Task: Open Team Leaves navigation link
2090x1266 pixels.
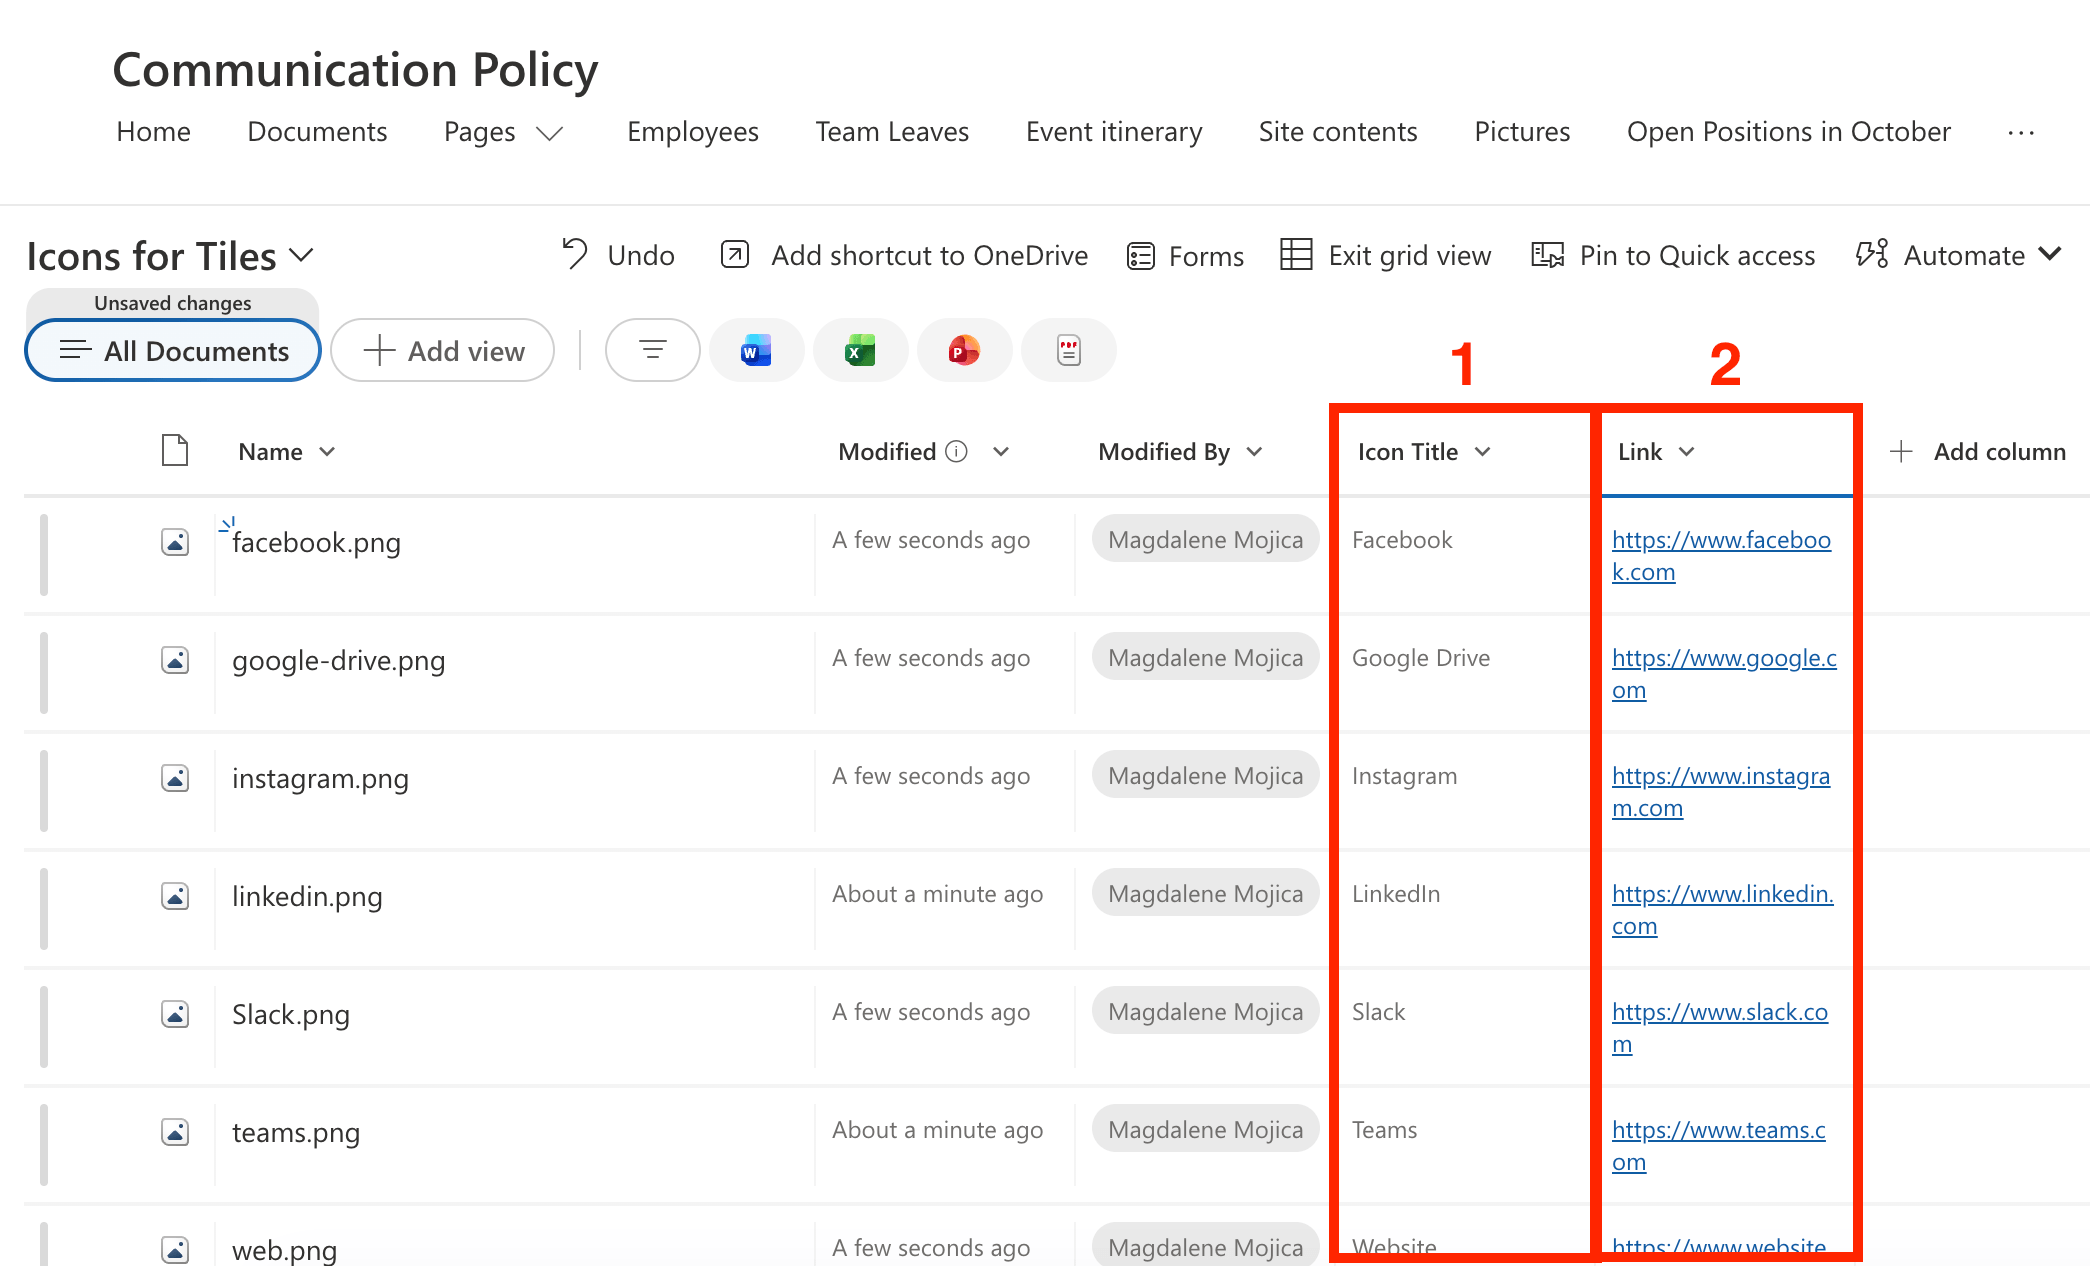Action: point(892,132)
